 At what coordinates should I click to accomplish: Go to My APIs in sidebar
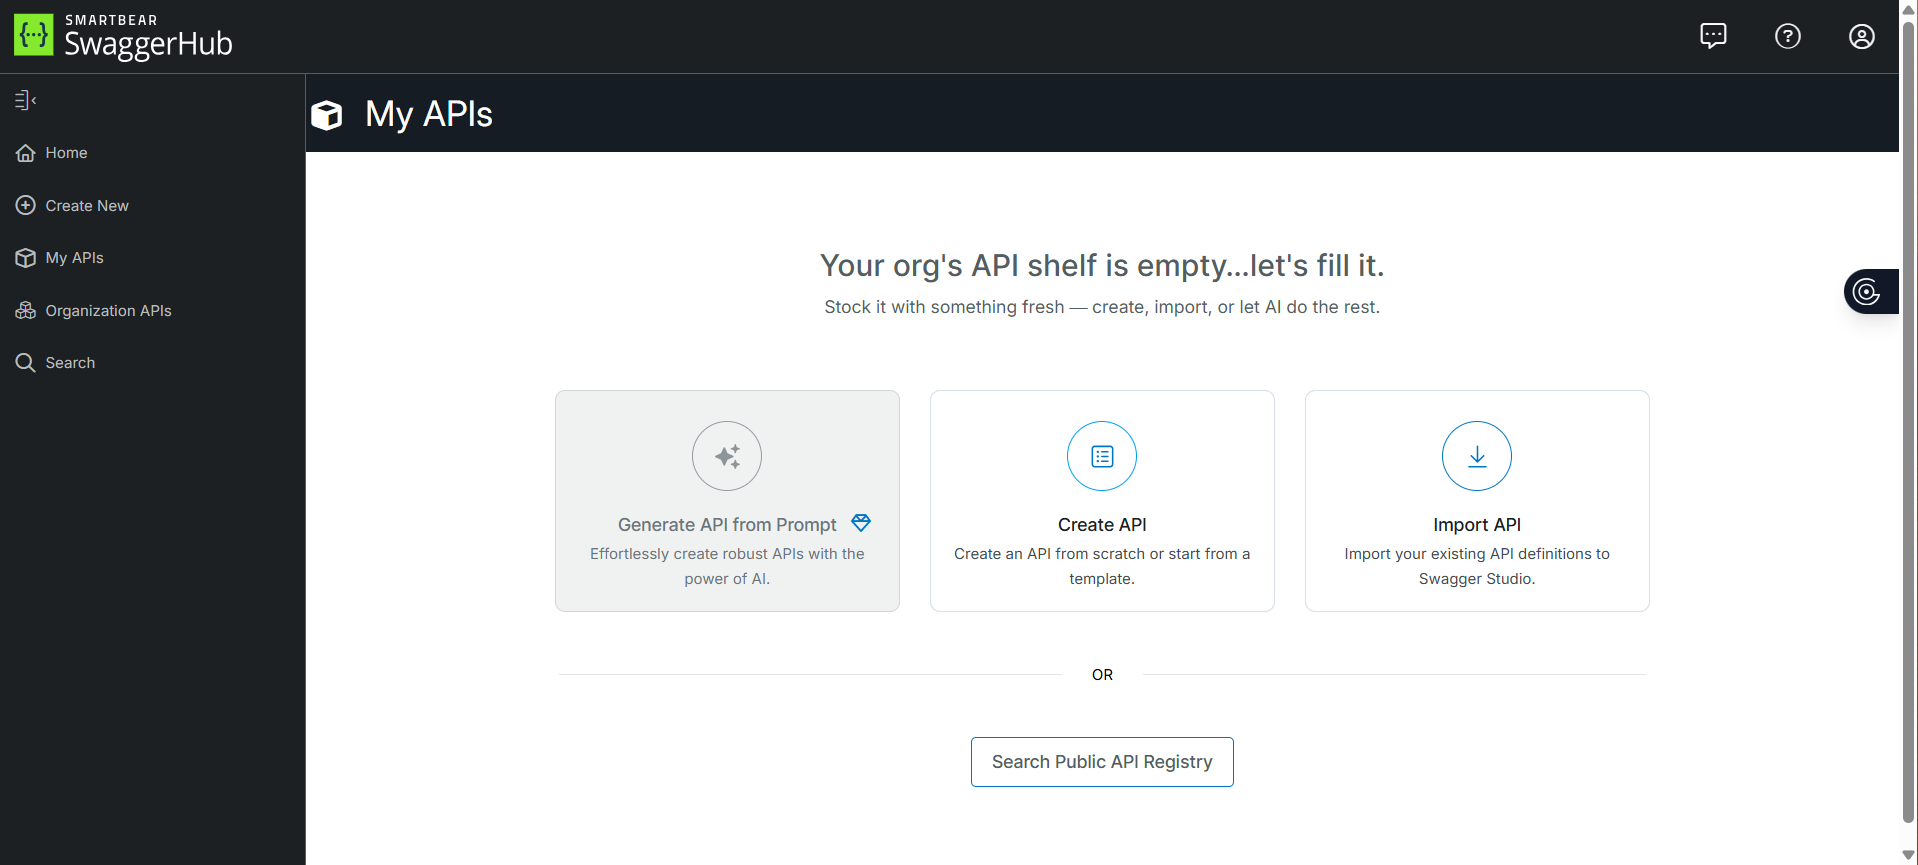click(74, 258)
